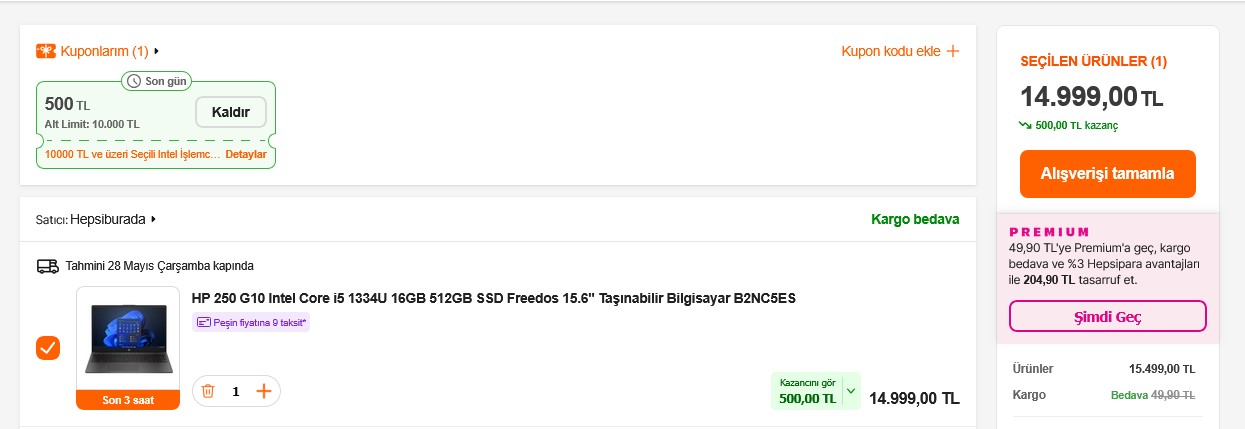The width and height of the screenshot is (1245, 429).
Task: Click the HP laptop product thumbnail
Action: click(128, 339)
